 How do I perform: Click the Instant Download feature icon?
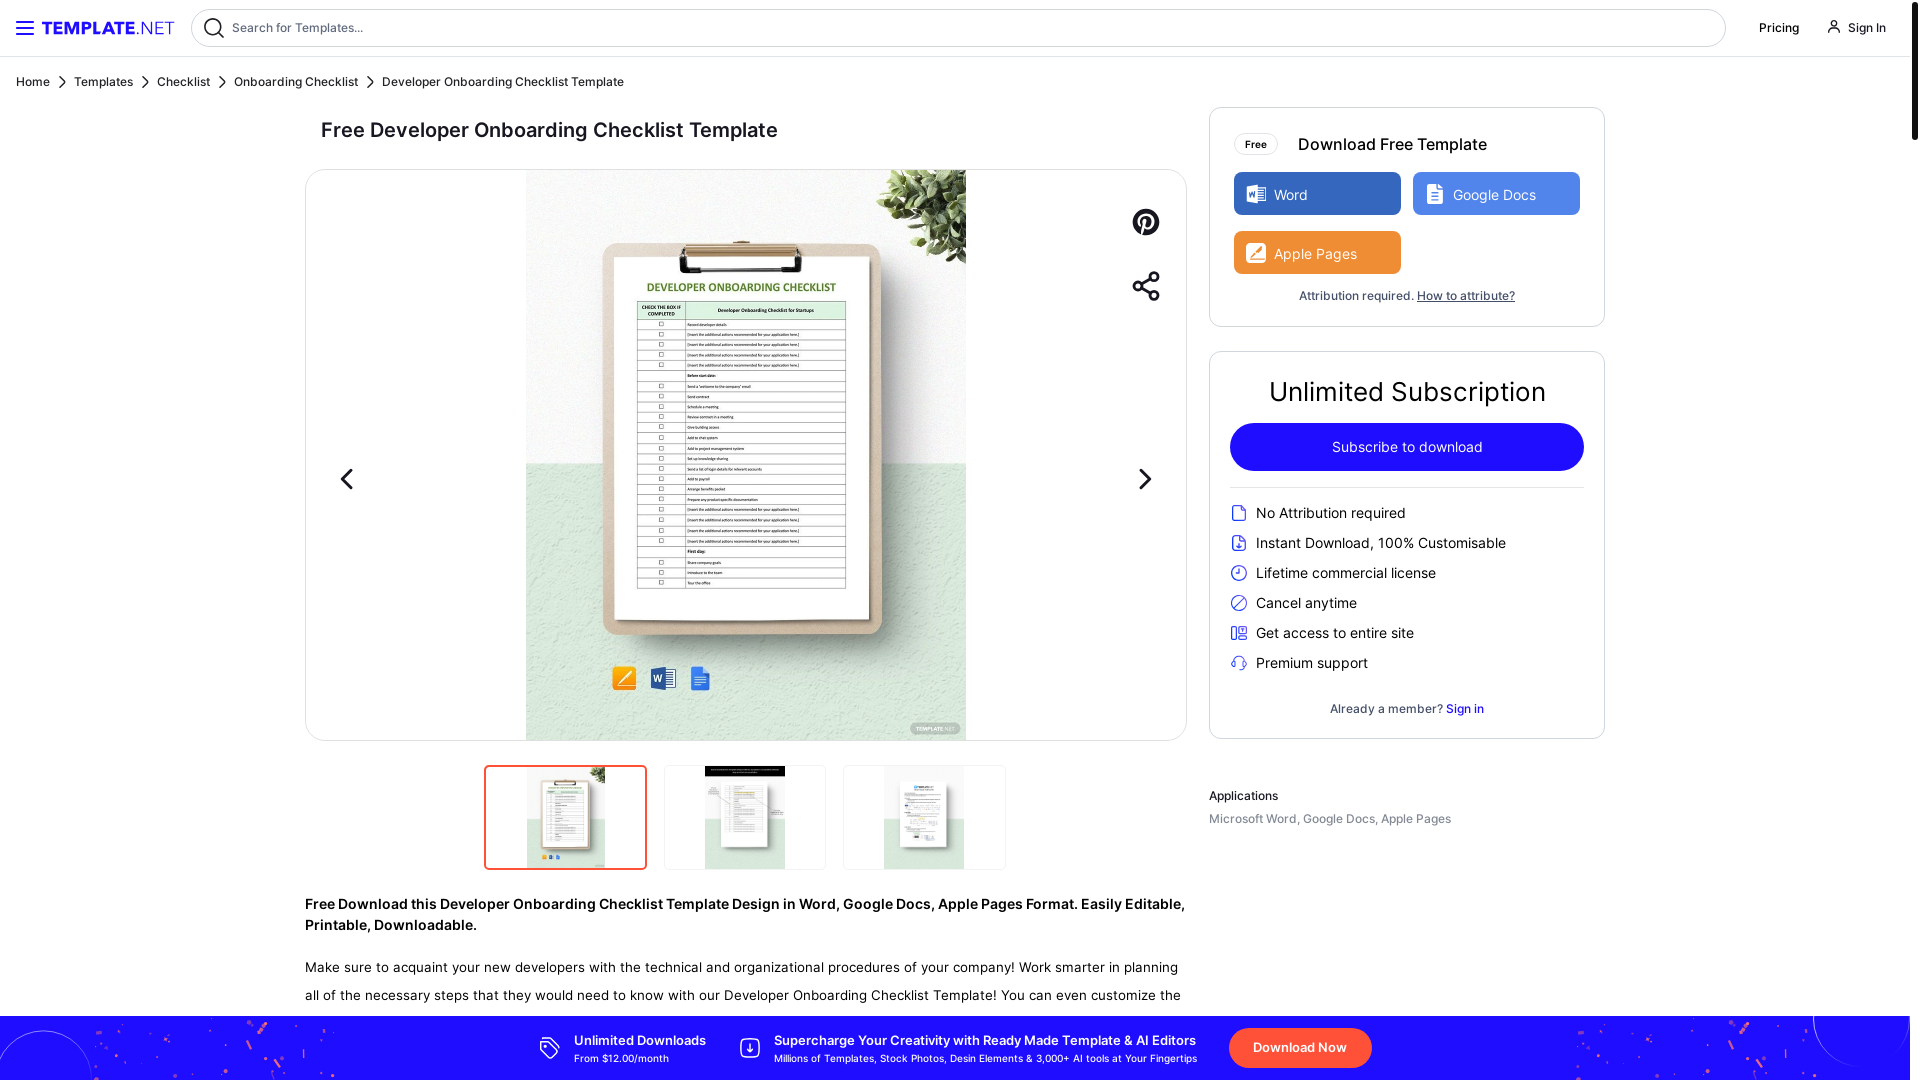(x=1239, y=543)
